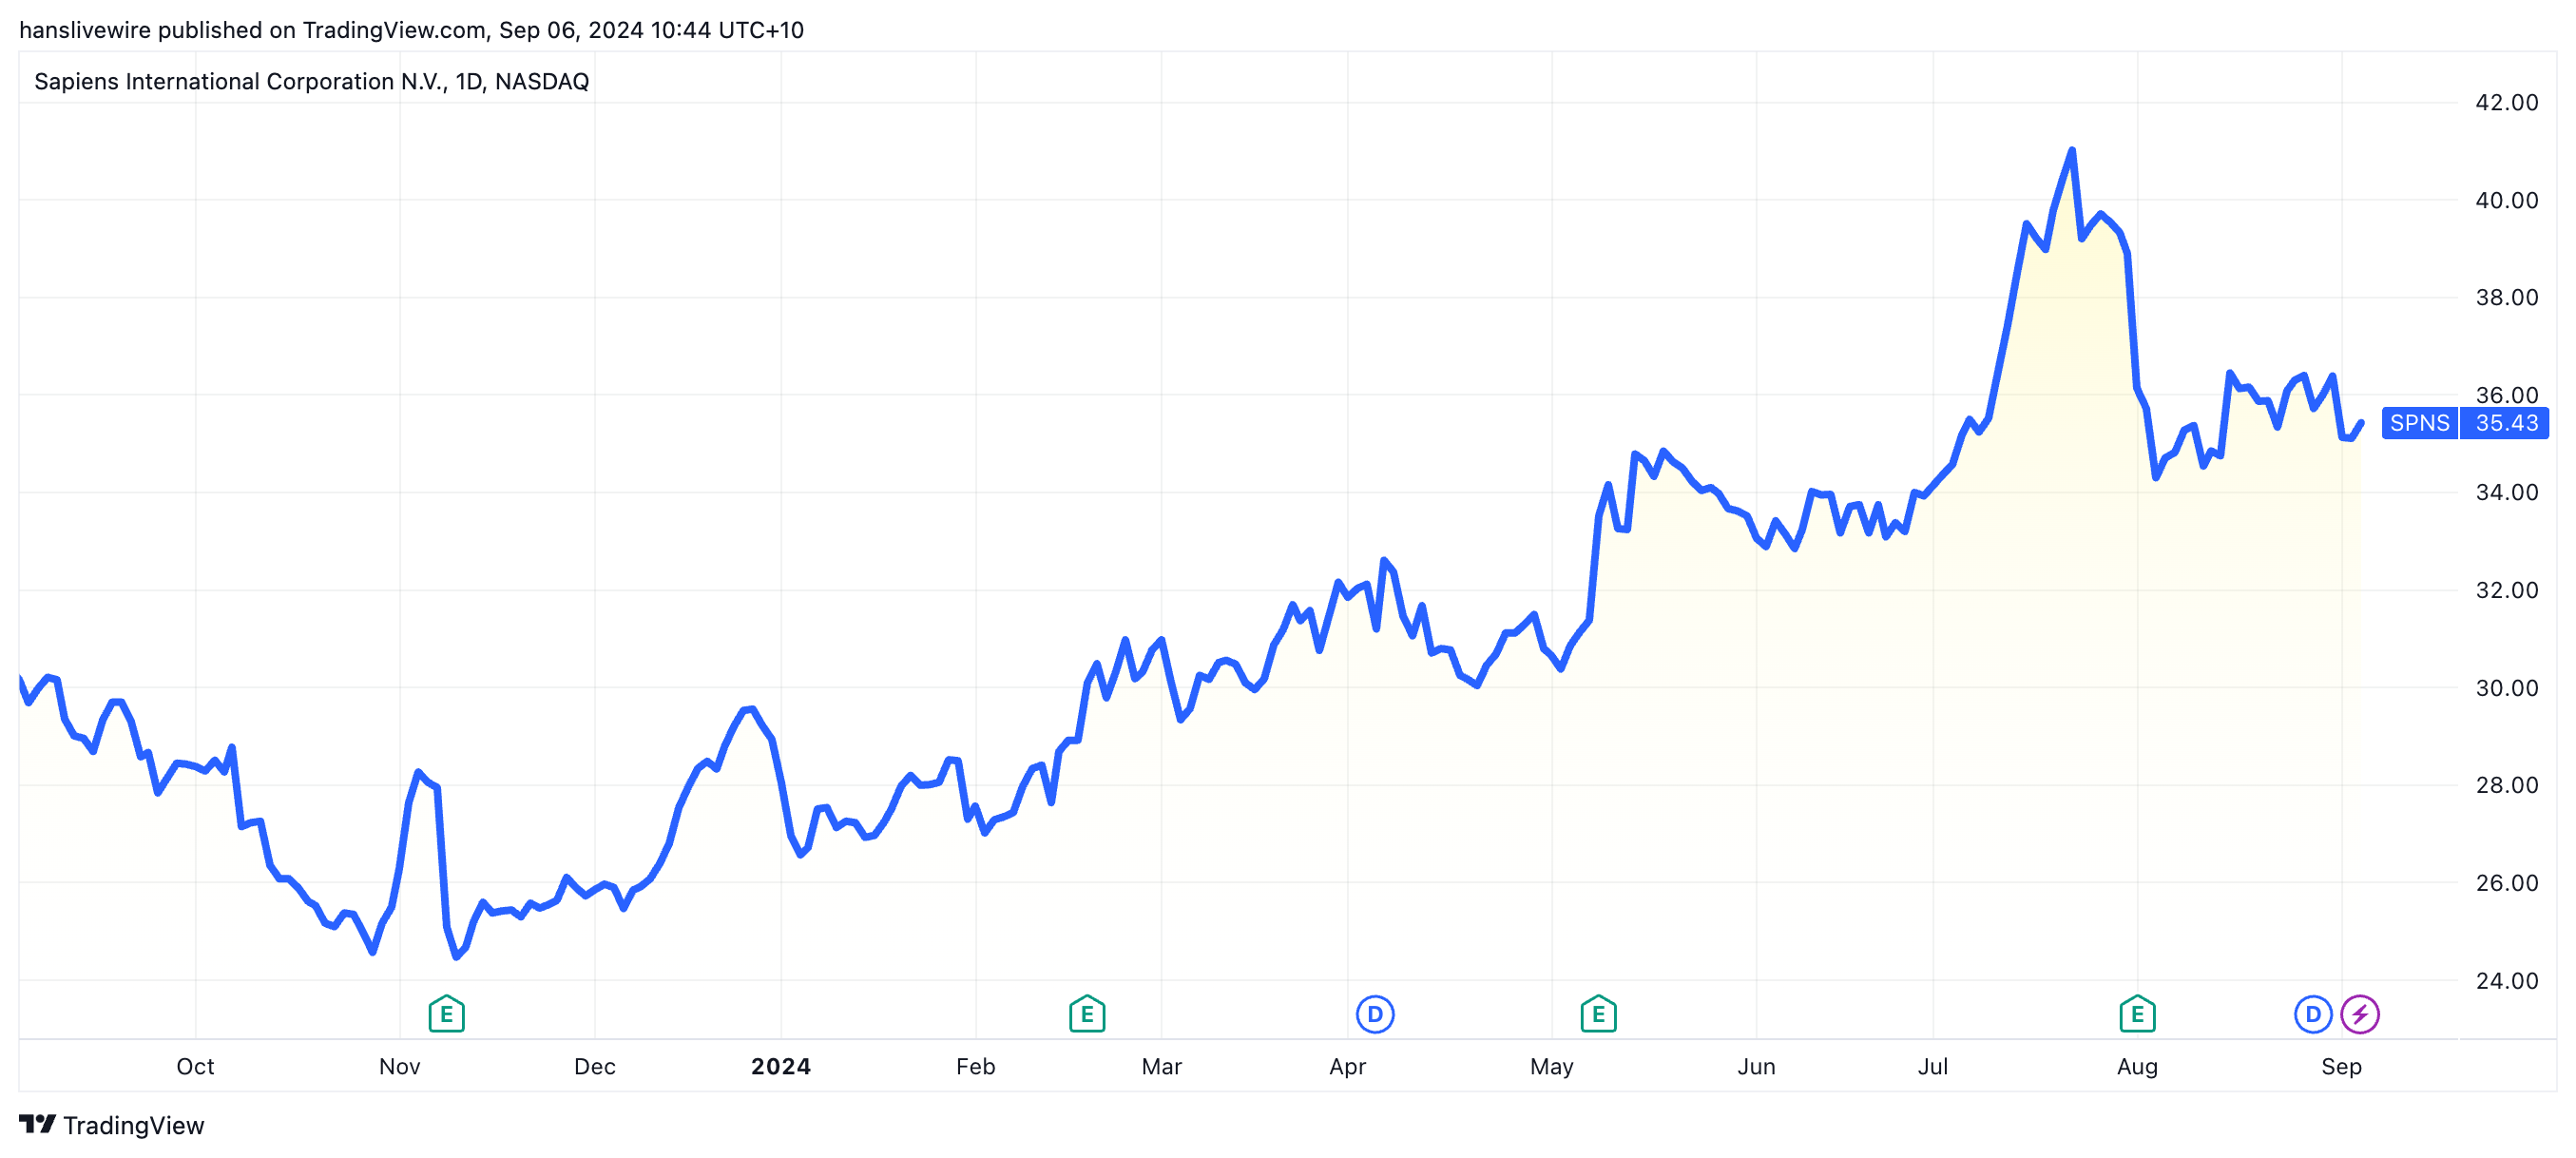Click the purple lightning bolt marker
2576x1158 pixels.
click(2360, 1014)
